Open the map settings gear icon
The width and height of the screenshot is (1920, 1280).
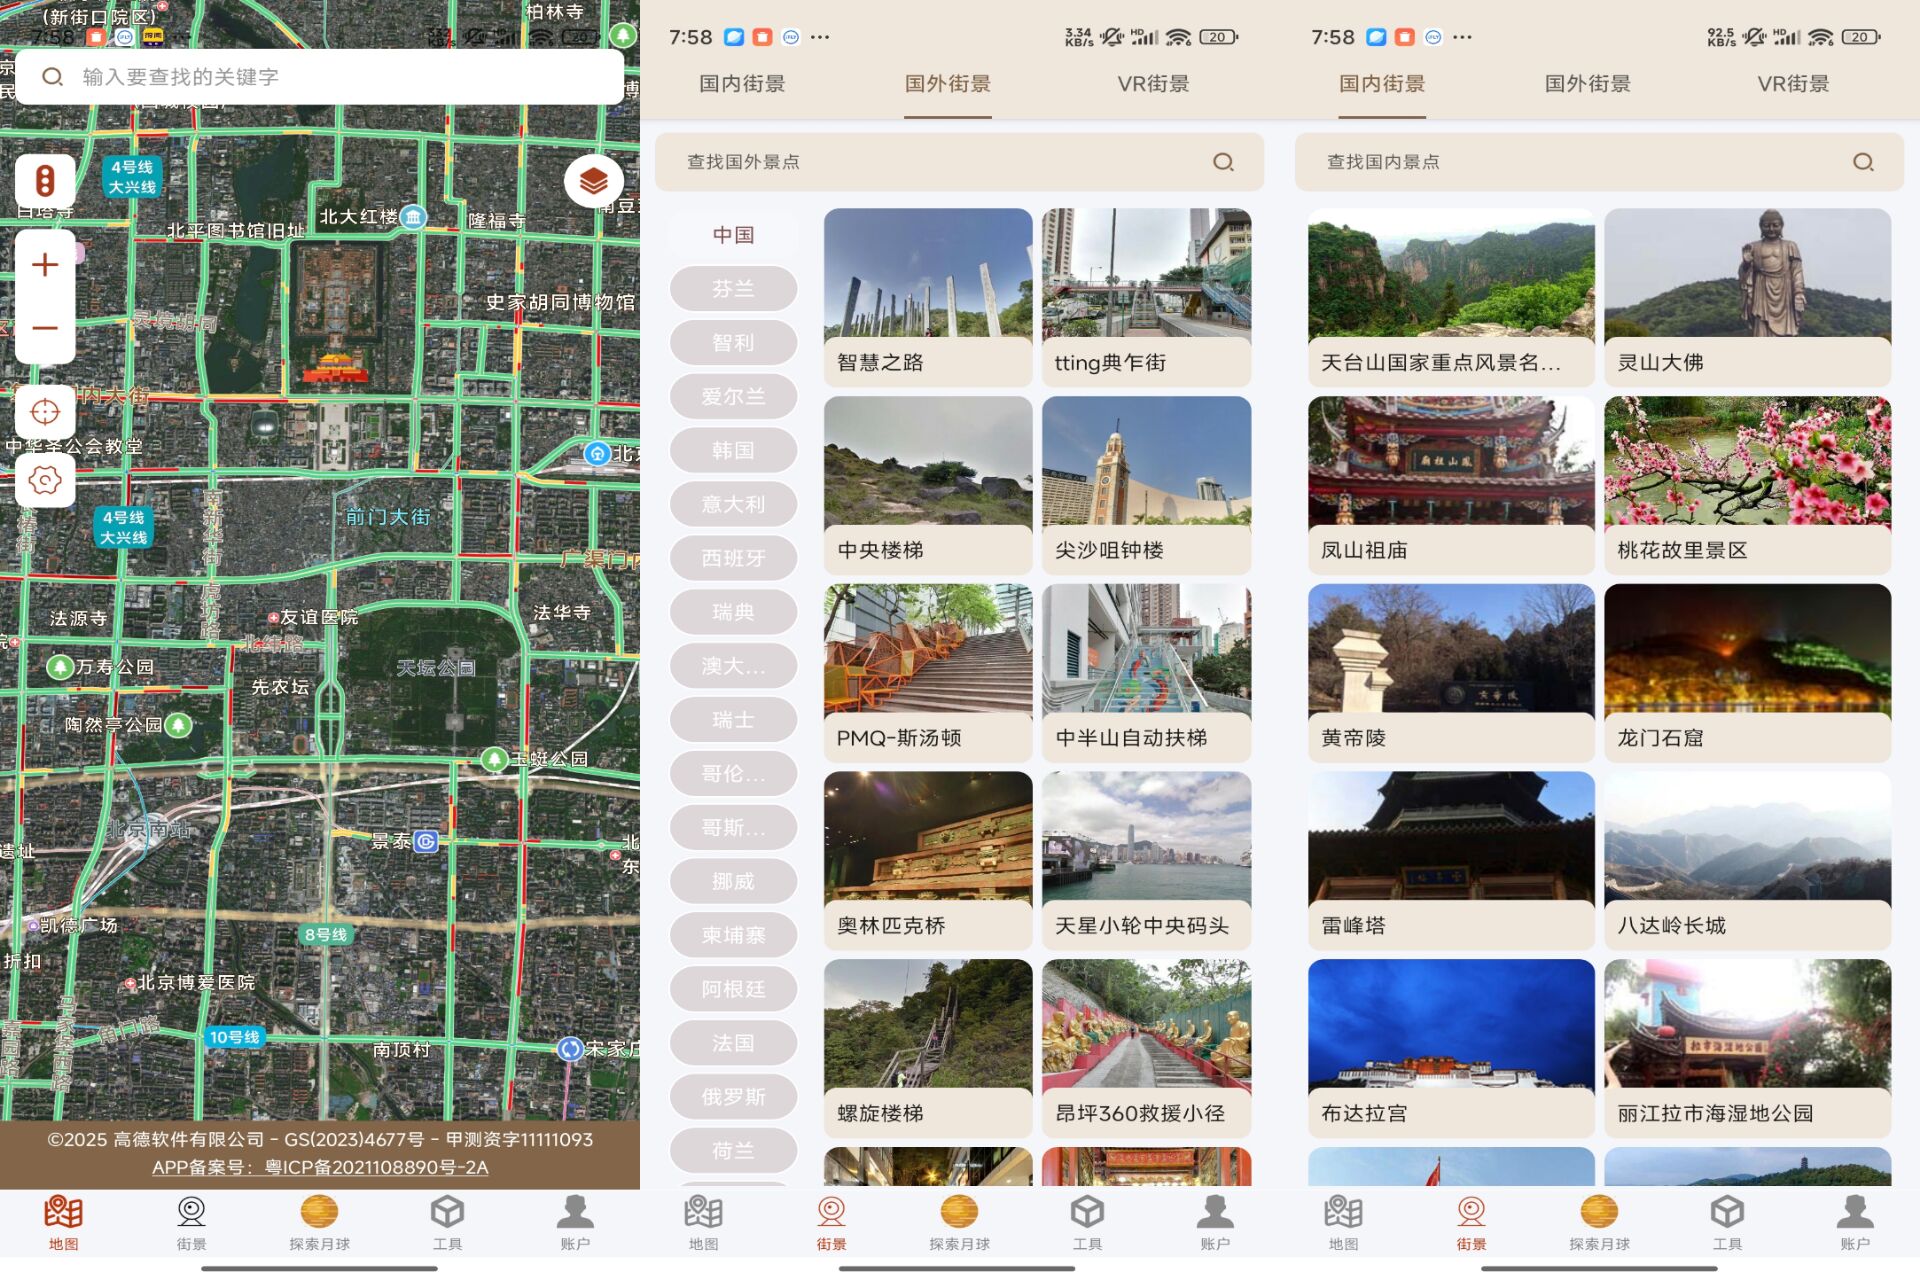[45, 480]
